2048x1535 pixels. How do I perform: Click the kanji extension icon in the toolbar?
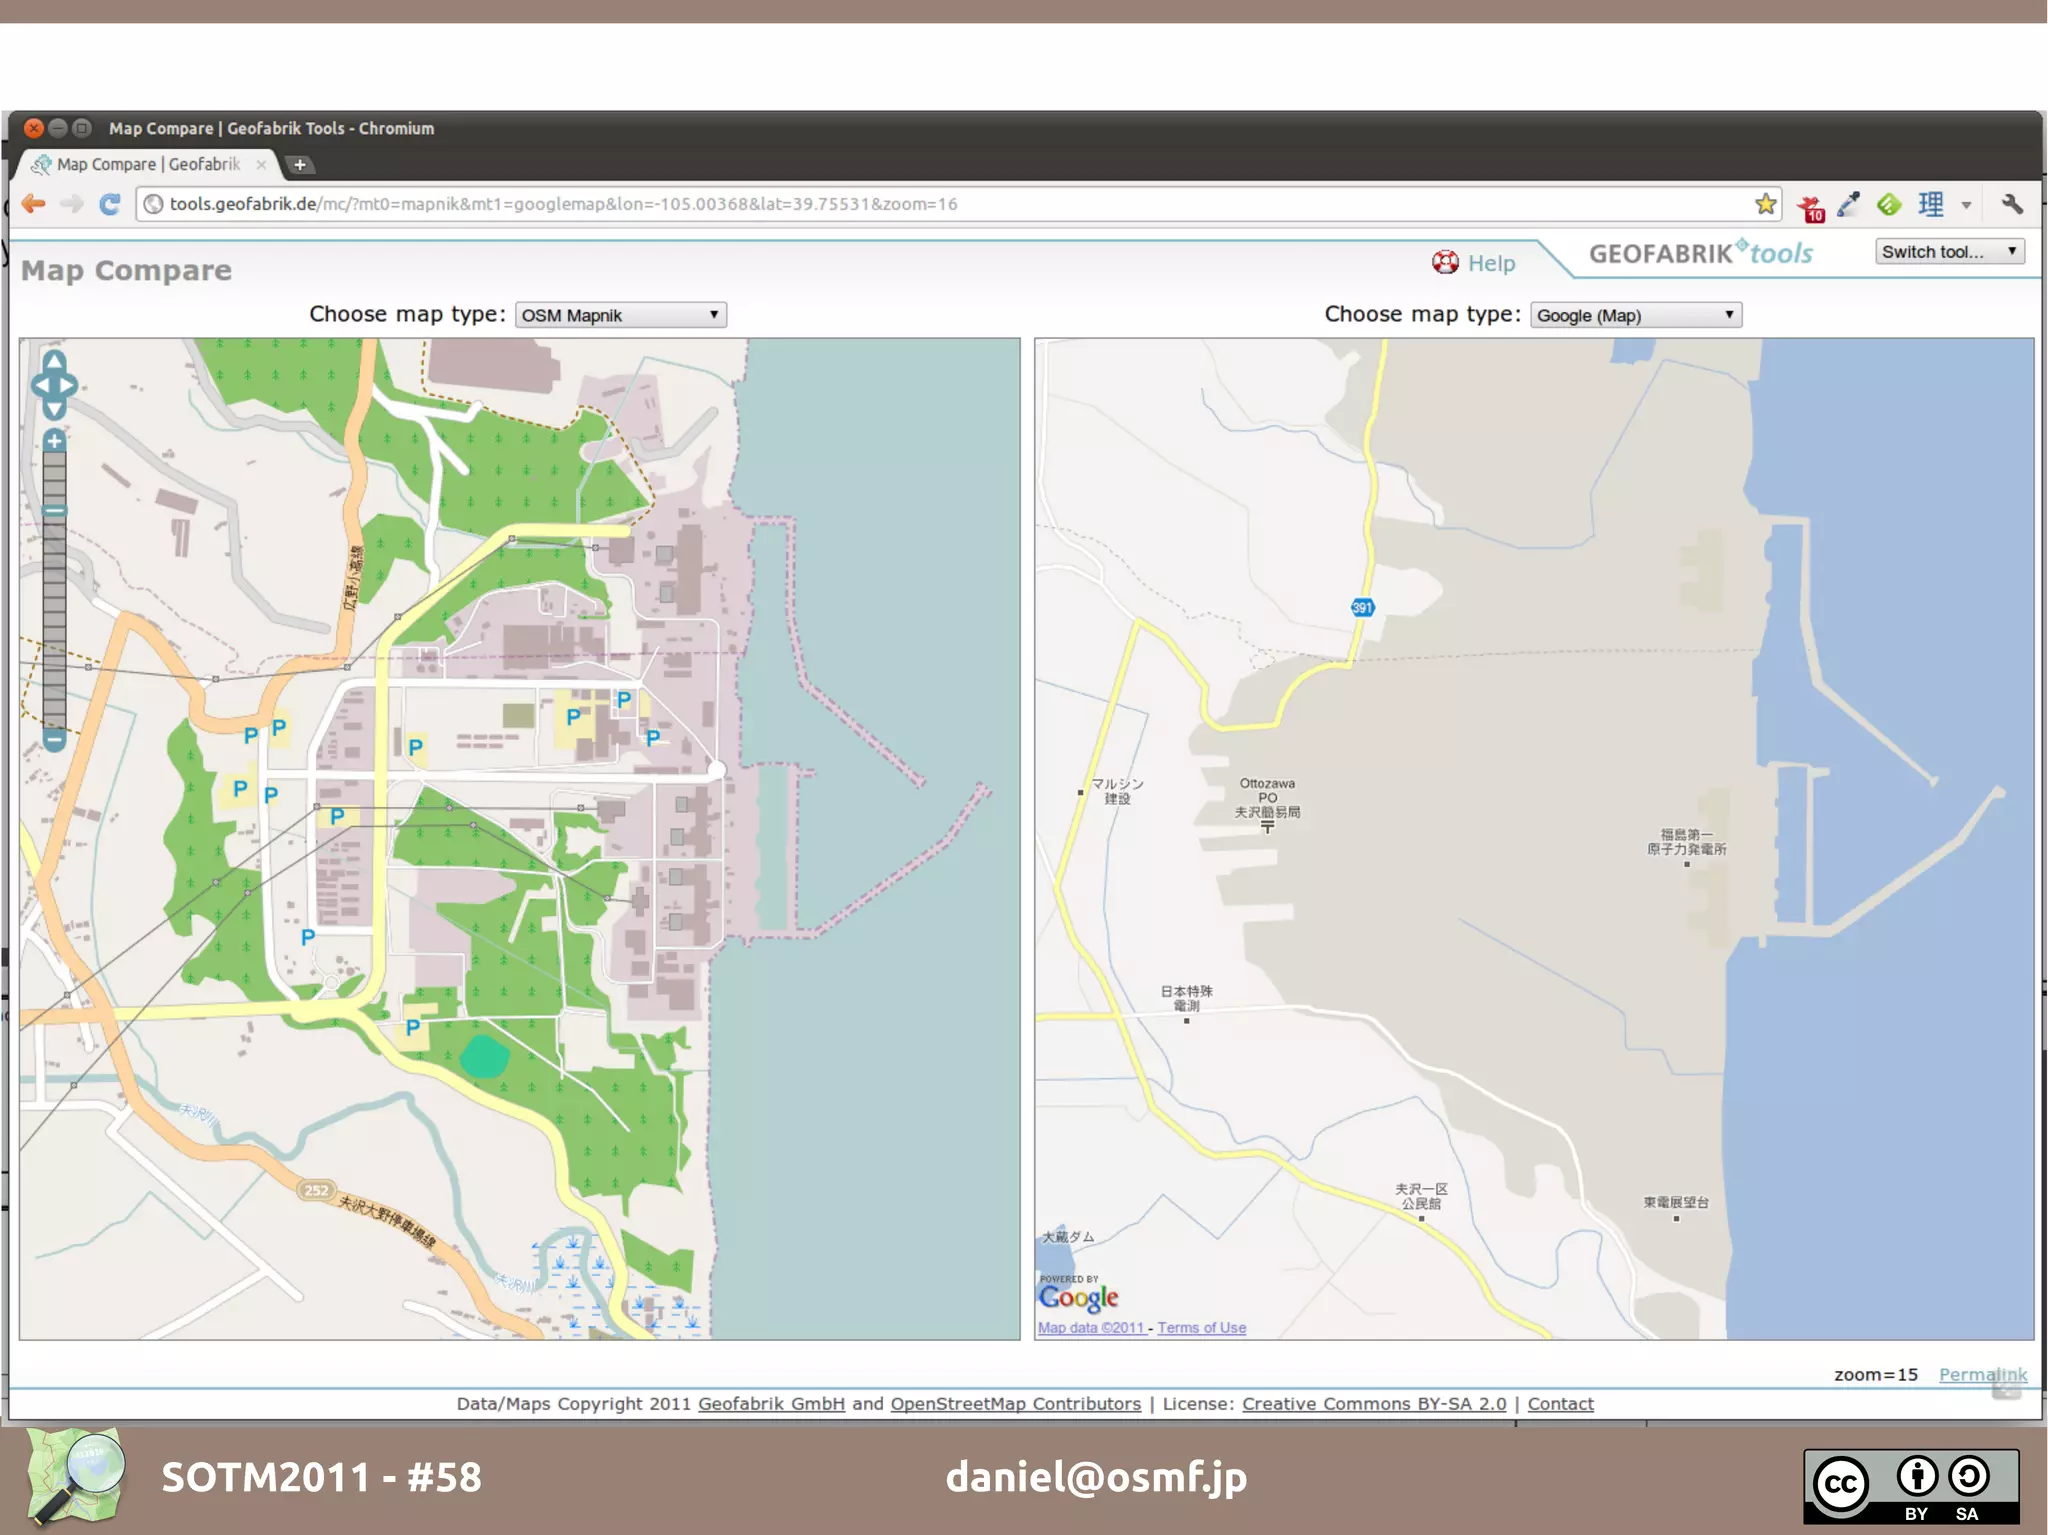point(1931,204)
